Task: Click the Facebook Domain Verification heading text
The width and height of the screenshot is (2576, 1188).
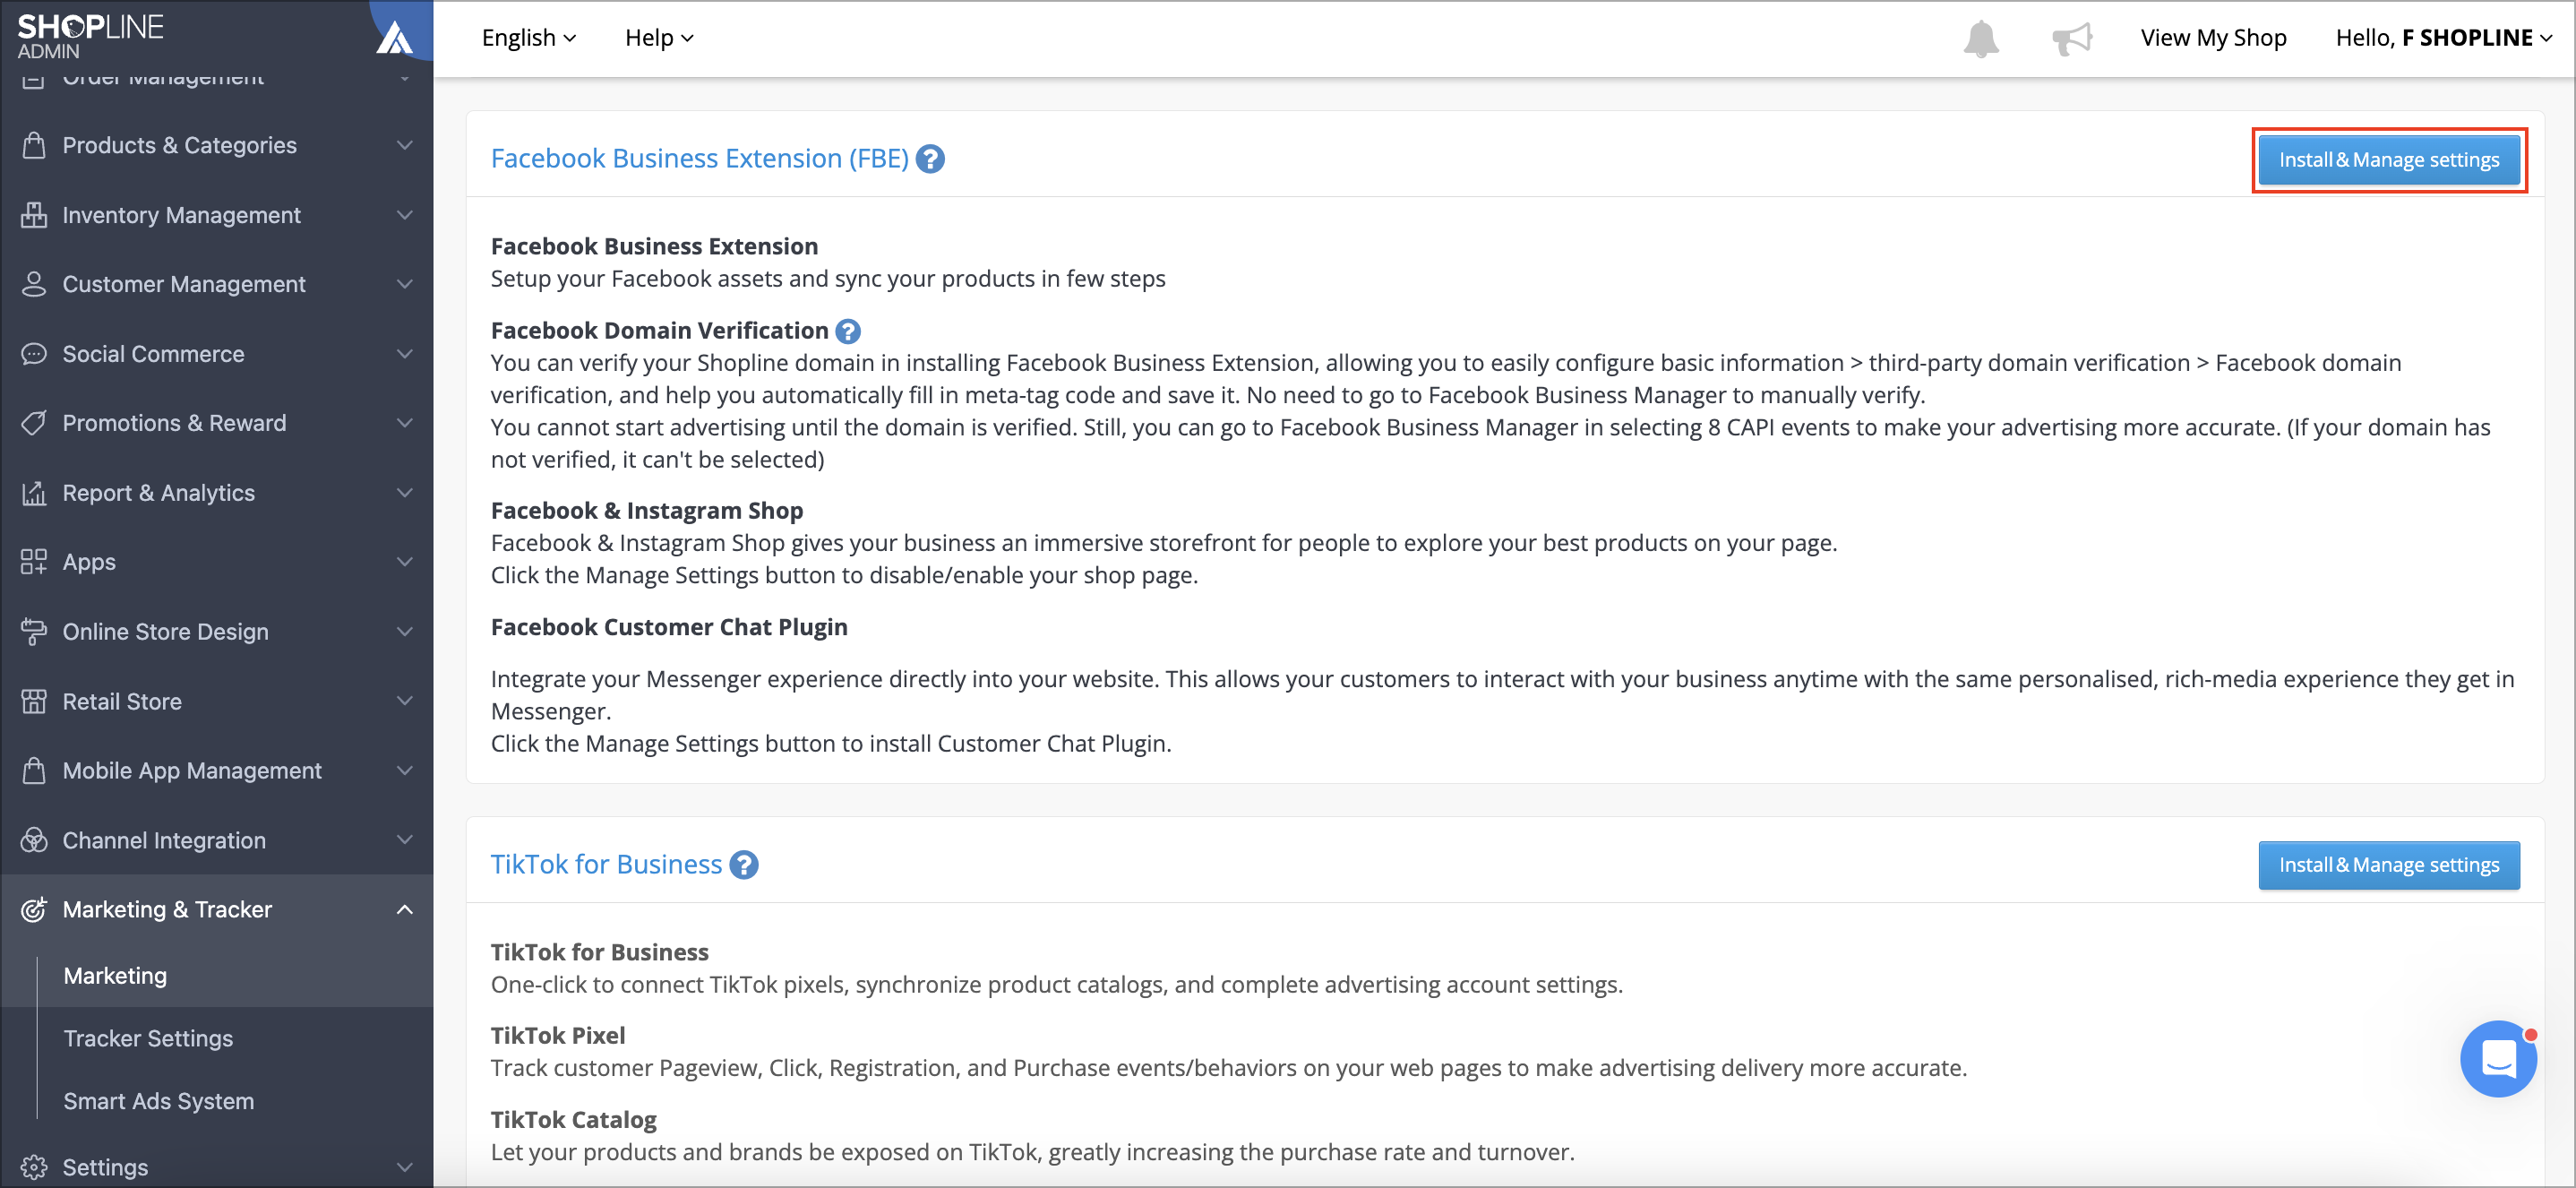Action: click(x=659, y=331)
